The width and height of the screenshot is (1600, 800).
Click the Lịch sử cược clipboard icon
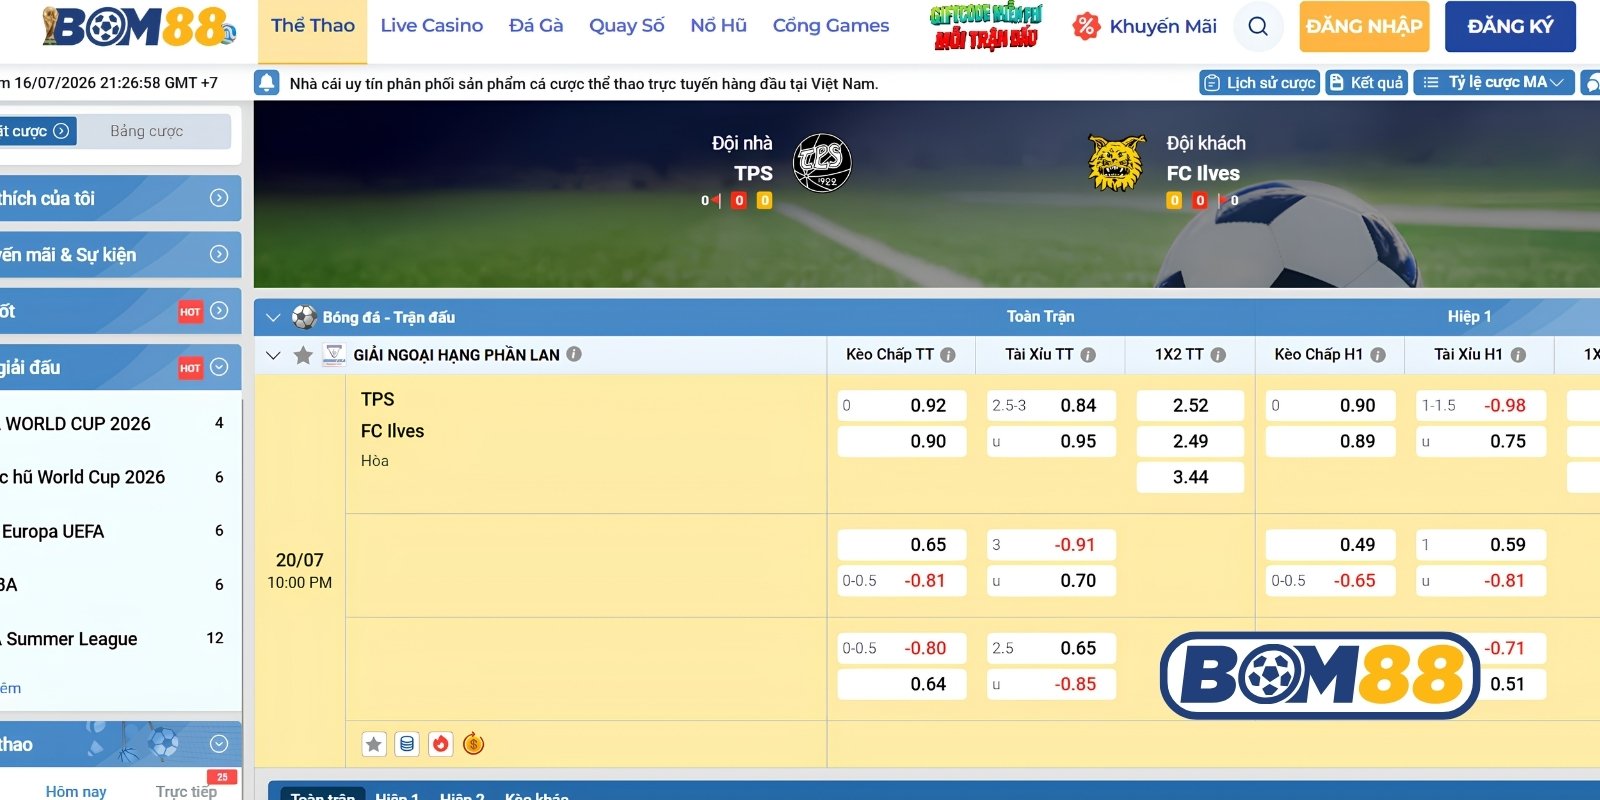(1212, 83)
